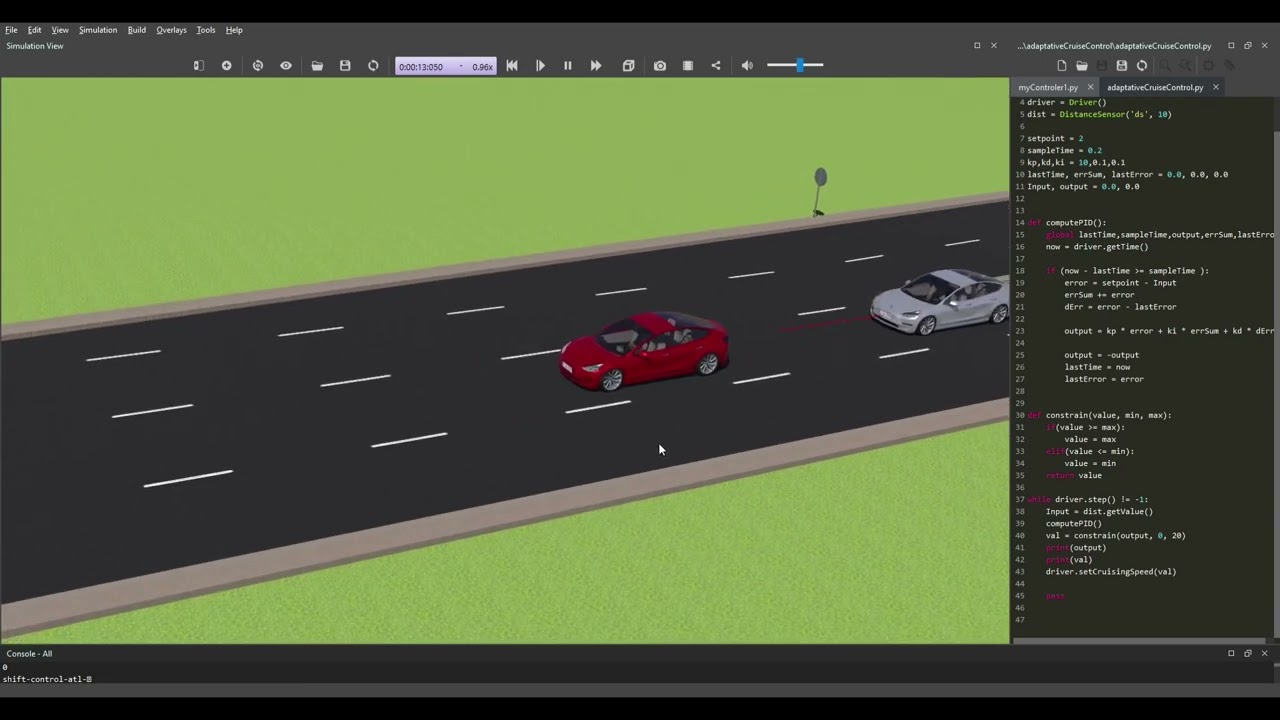Open a world file using the folder icon
Image resolution: width=1280 pixels, height=720 pixels.
tap(317, 65)
